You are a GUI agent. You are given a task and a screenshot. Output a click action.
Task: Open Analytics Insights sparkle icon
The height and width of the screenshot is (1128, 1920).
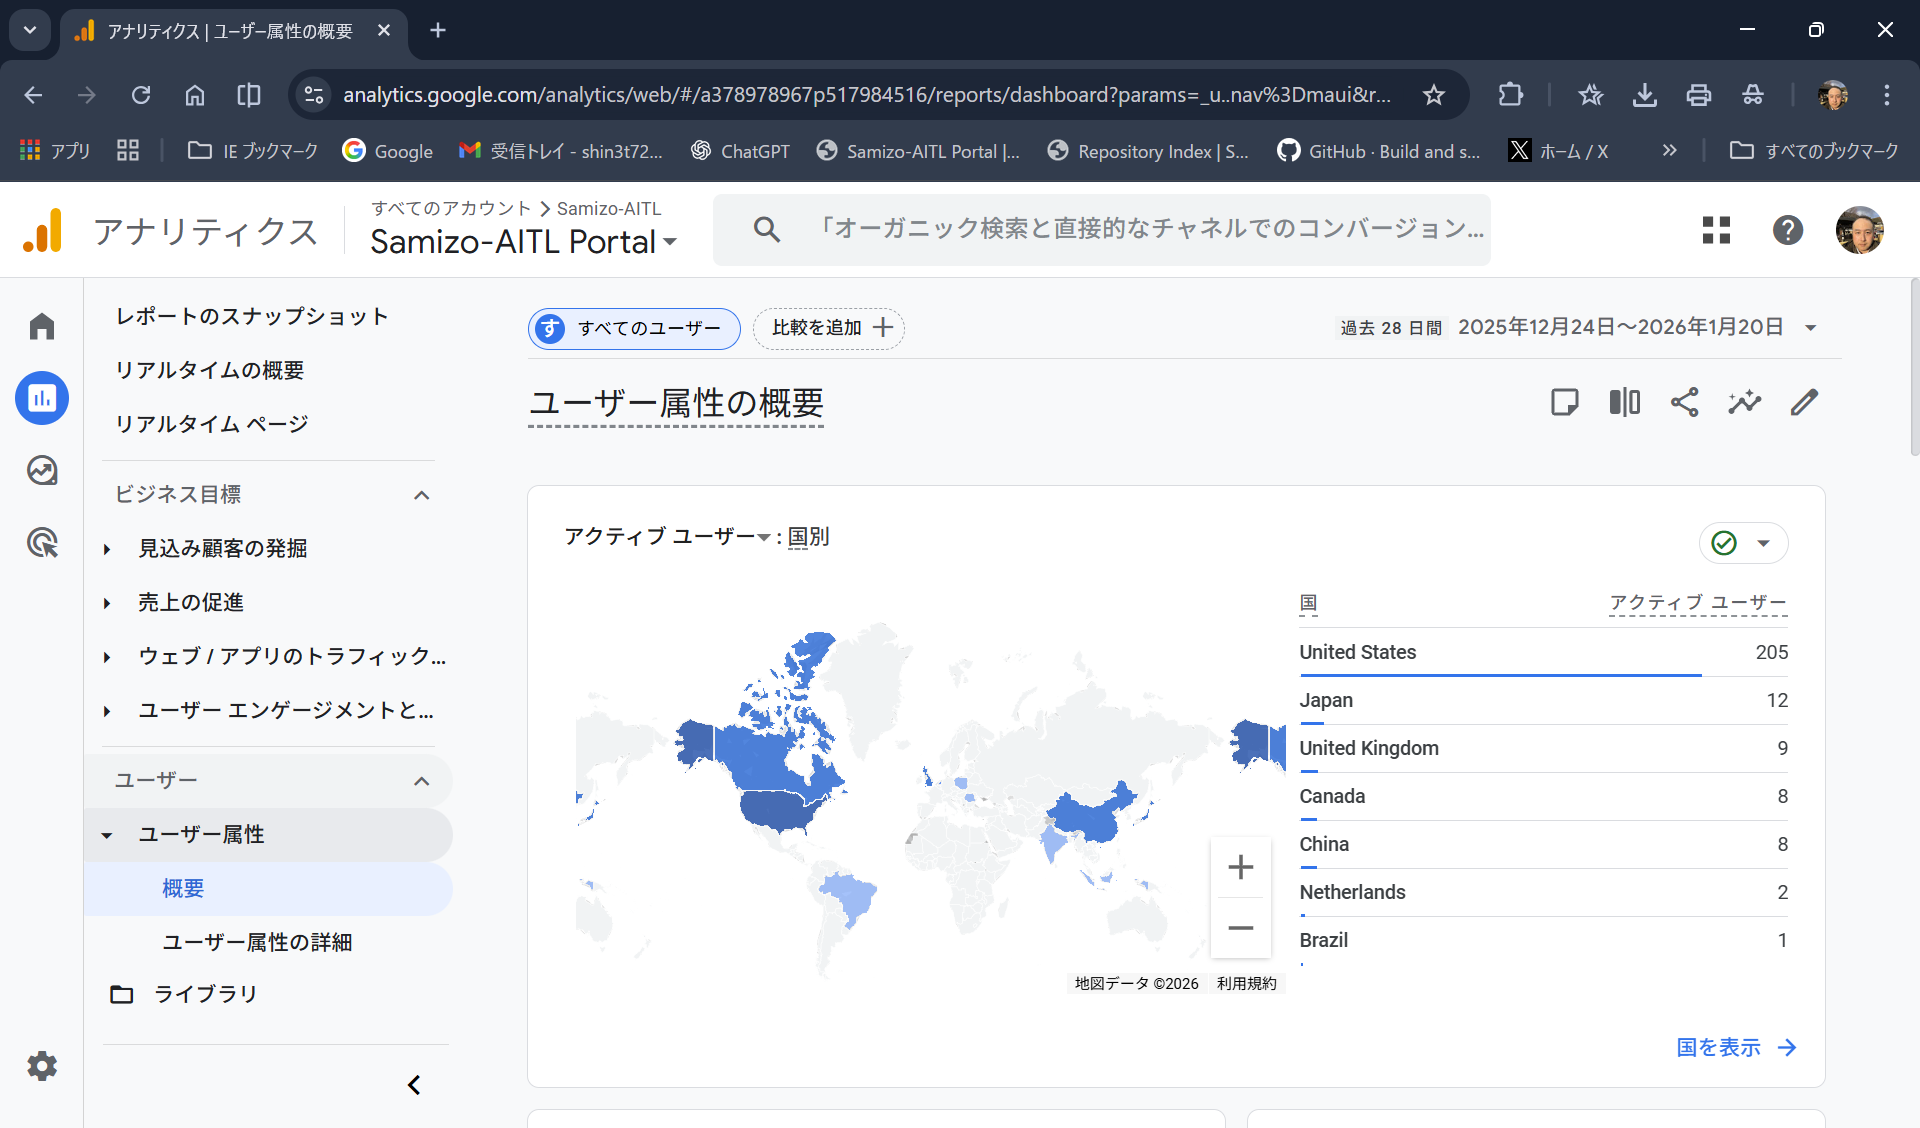click(x=1744, y=402)
